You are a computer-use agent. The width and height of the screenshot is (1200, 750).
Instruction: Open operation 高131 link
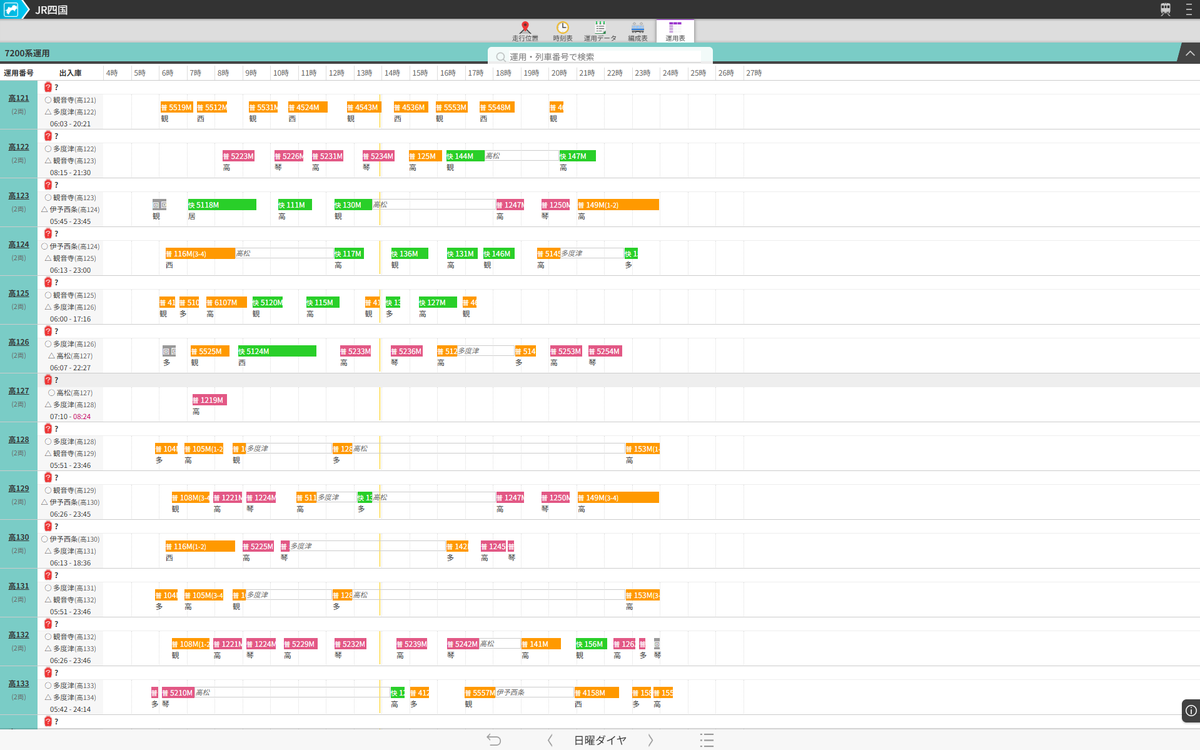pyautogui.click(x=19, y=586)
